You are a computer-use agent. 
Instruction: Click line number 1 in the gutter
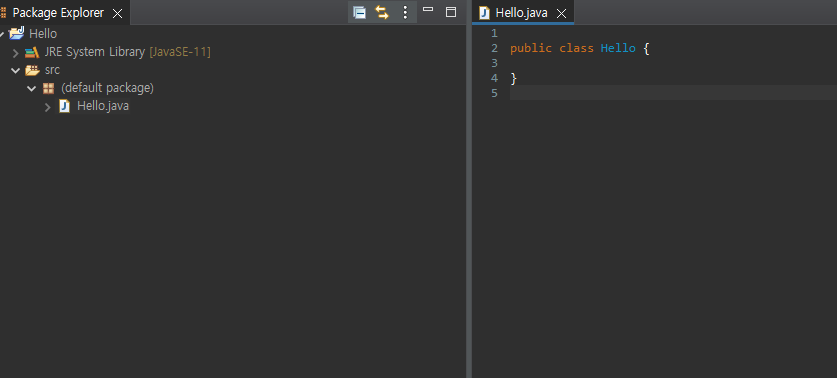[494, 33]
